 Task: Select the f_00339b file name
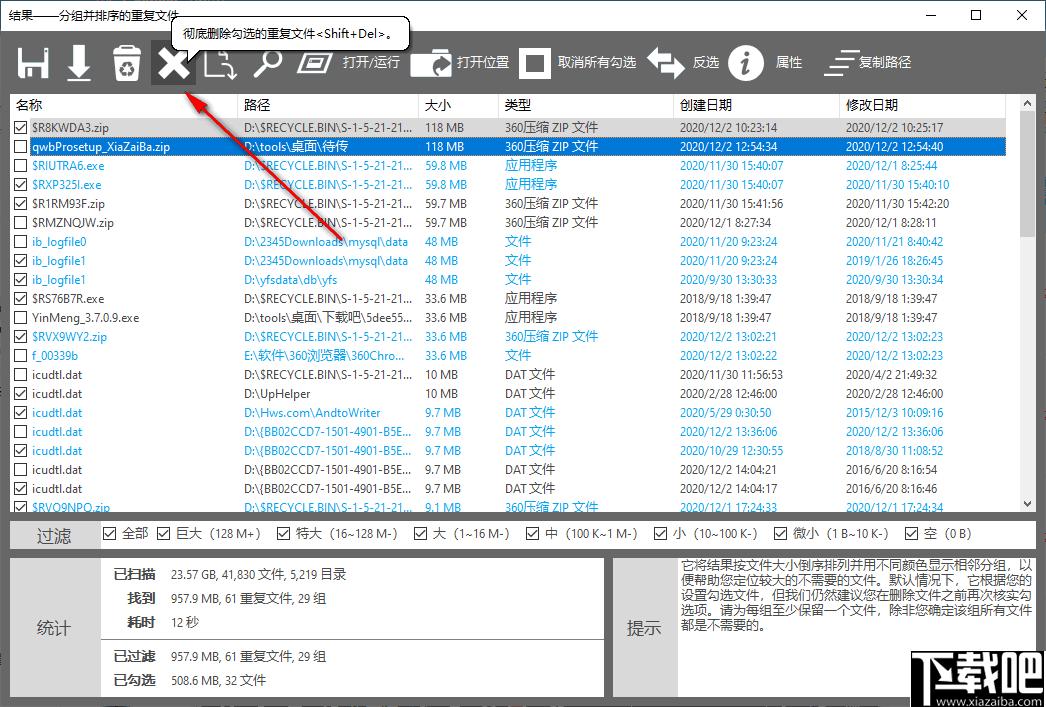click(55, 356)
